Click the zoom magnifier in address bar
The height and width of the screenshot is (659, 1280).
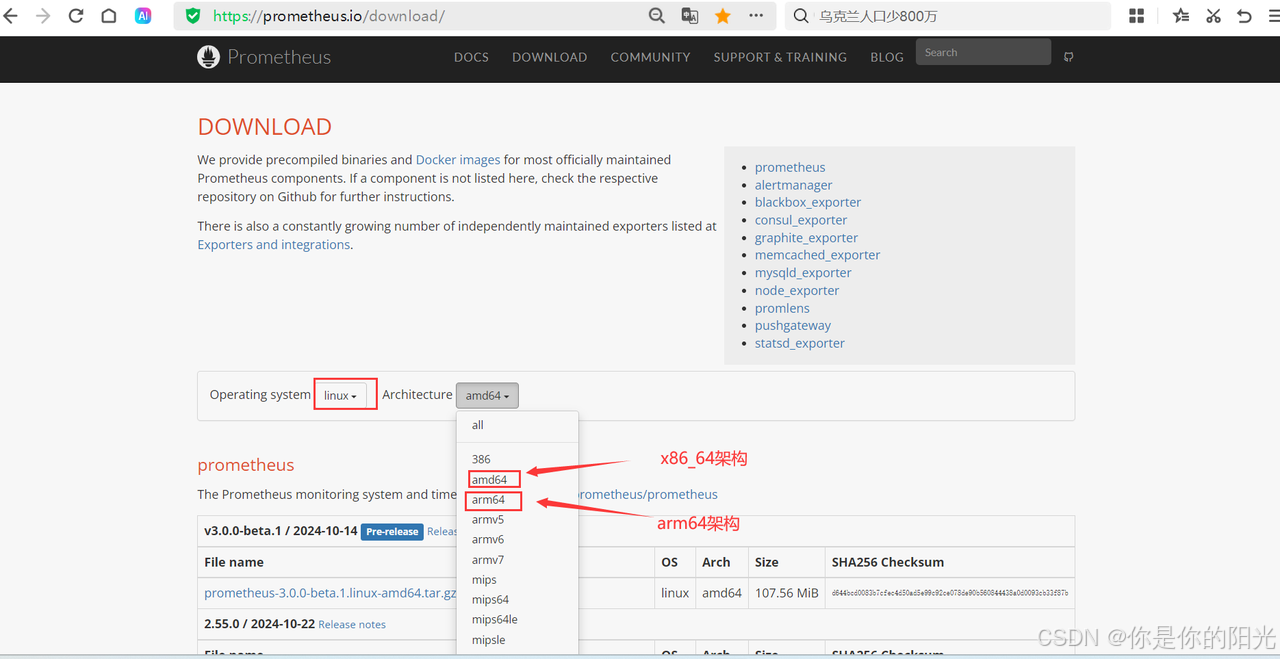click(x=657, y=16)
